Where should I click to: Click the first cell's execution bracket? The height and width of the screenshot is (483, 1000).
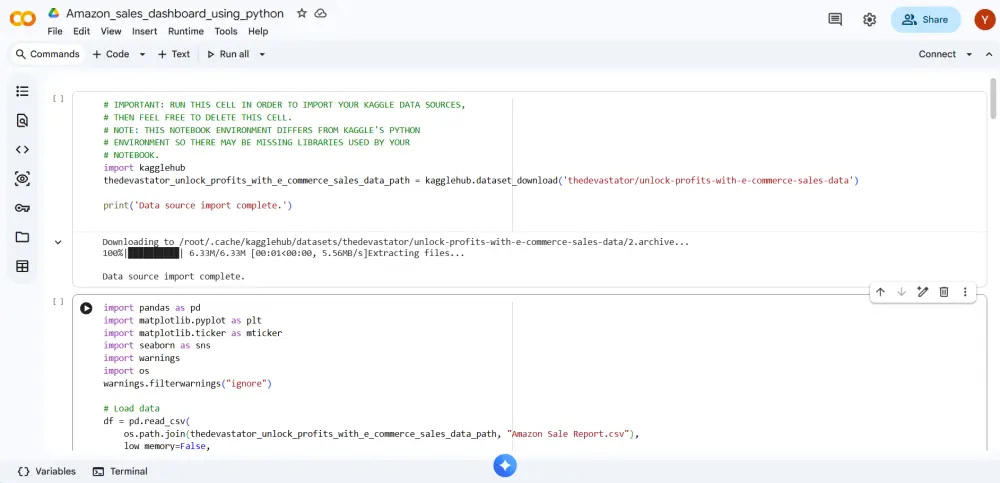tap(58, 98)
